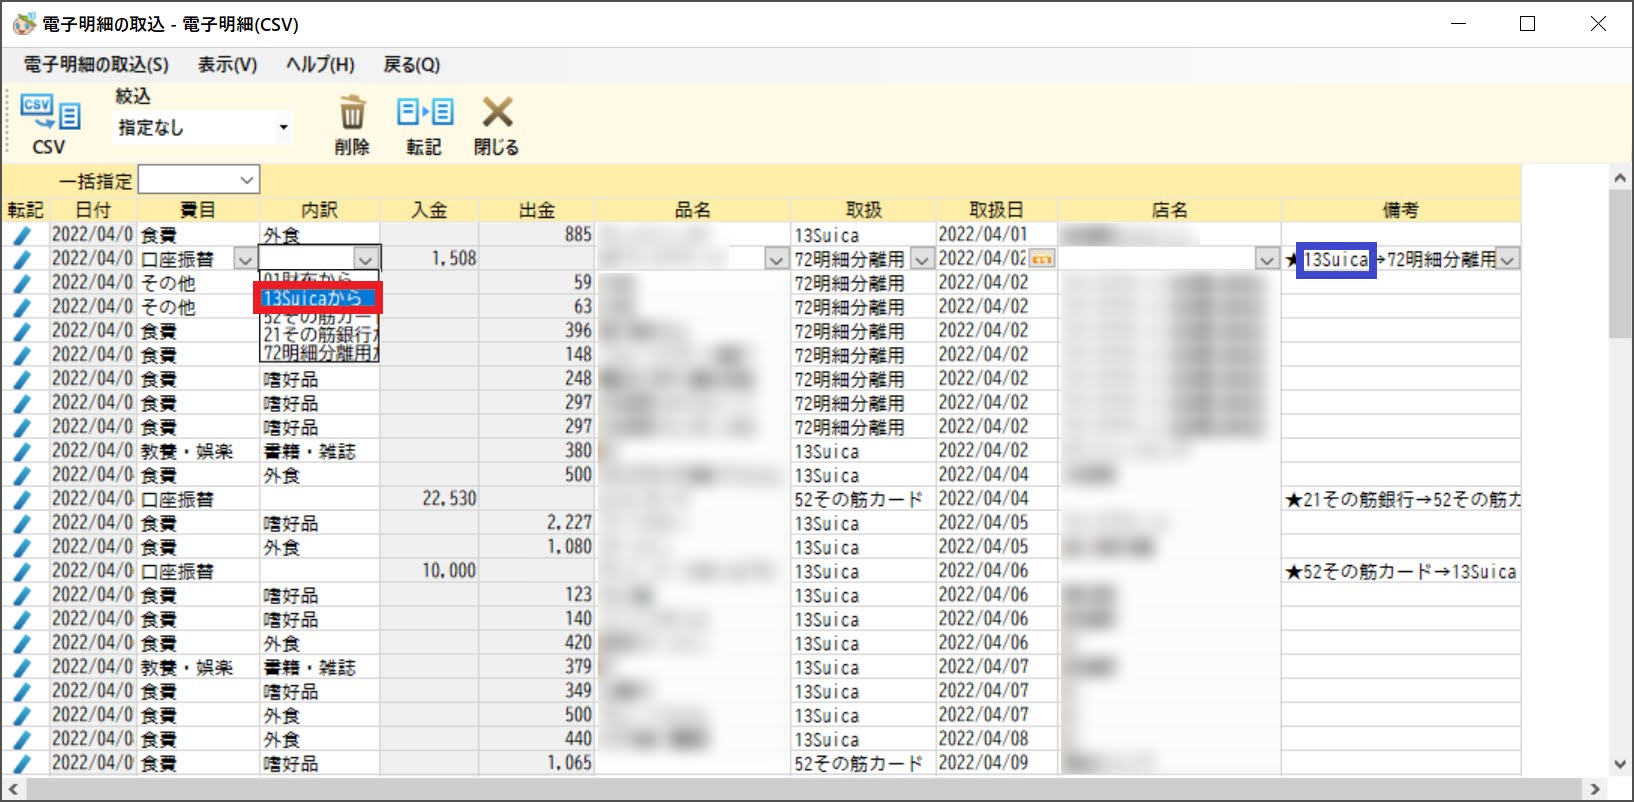The width and height of the screenshot is (1634, 802).
Task: Open the 電子明細の取込(S) menu
Action: [x=96, y=64]
